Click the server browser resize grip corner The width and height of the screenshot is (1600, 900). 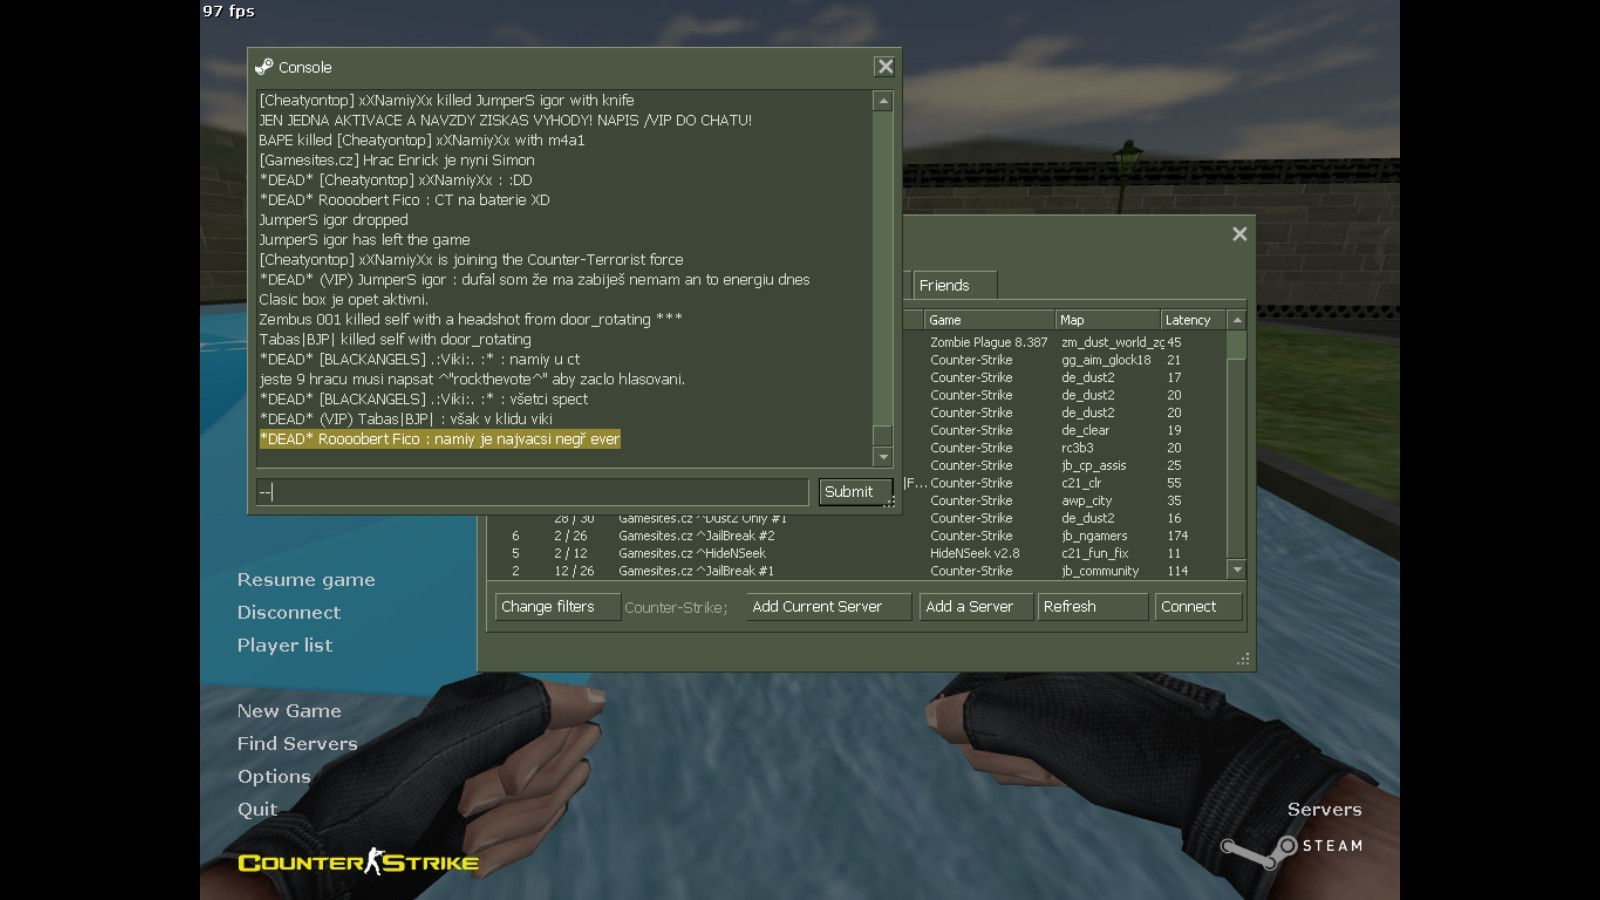(1243, 659)
